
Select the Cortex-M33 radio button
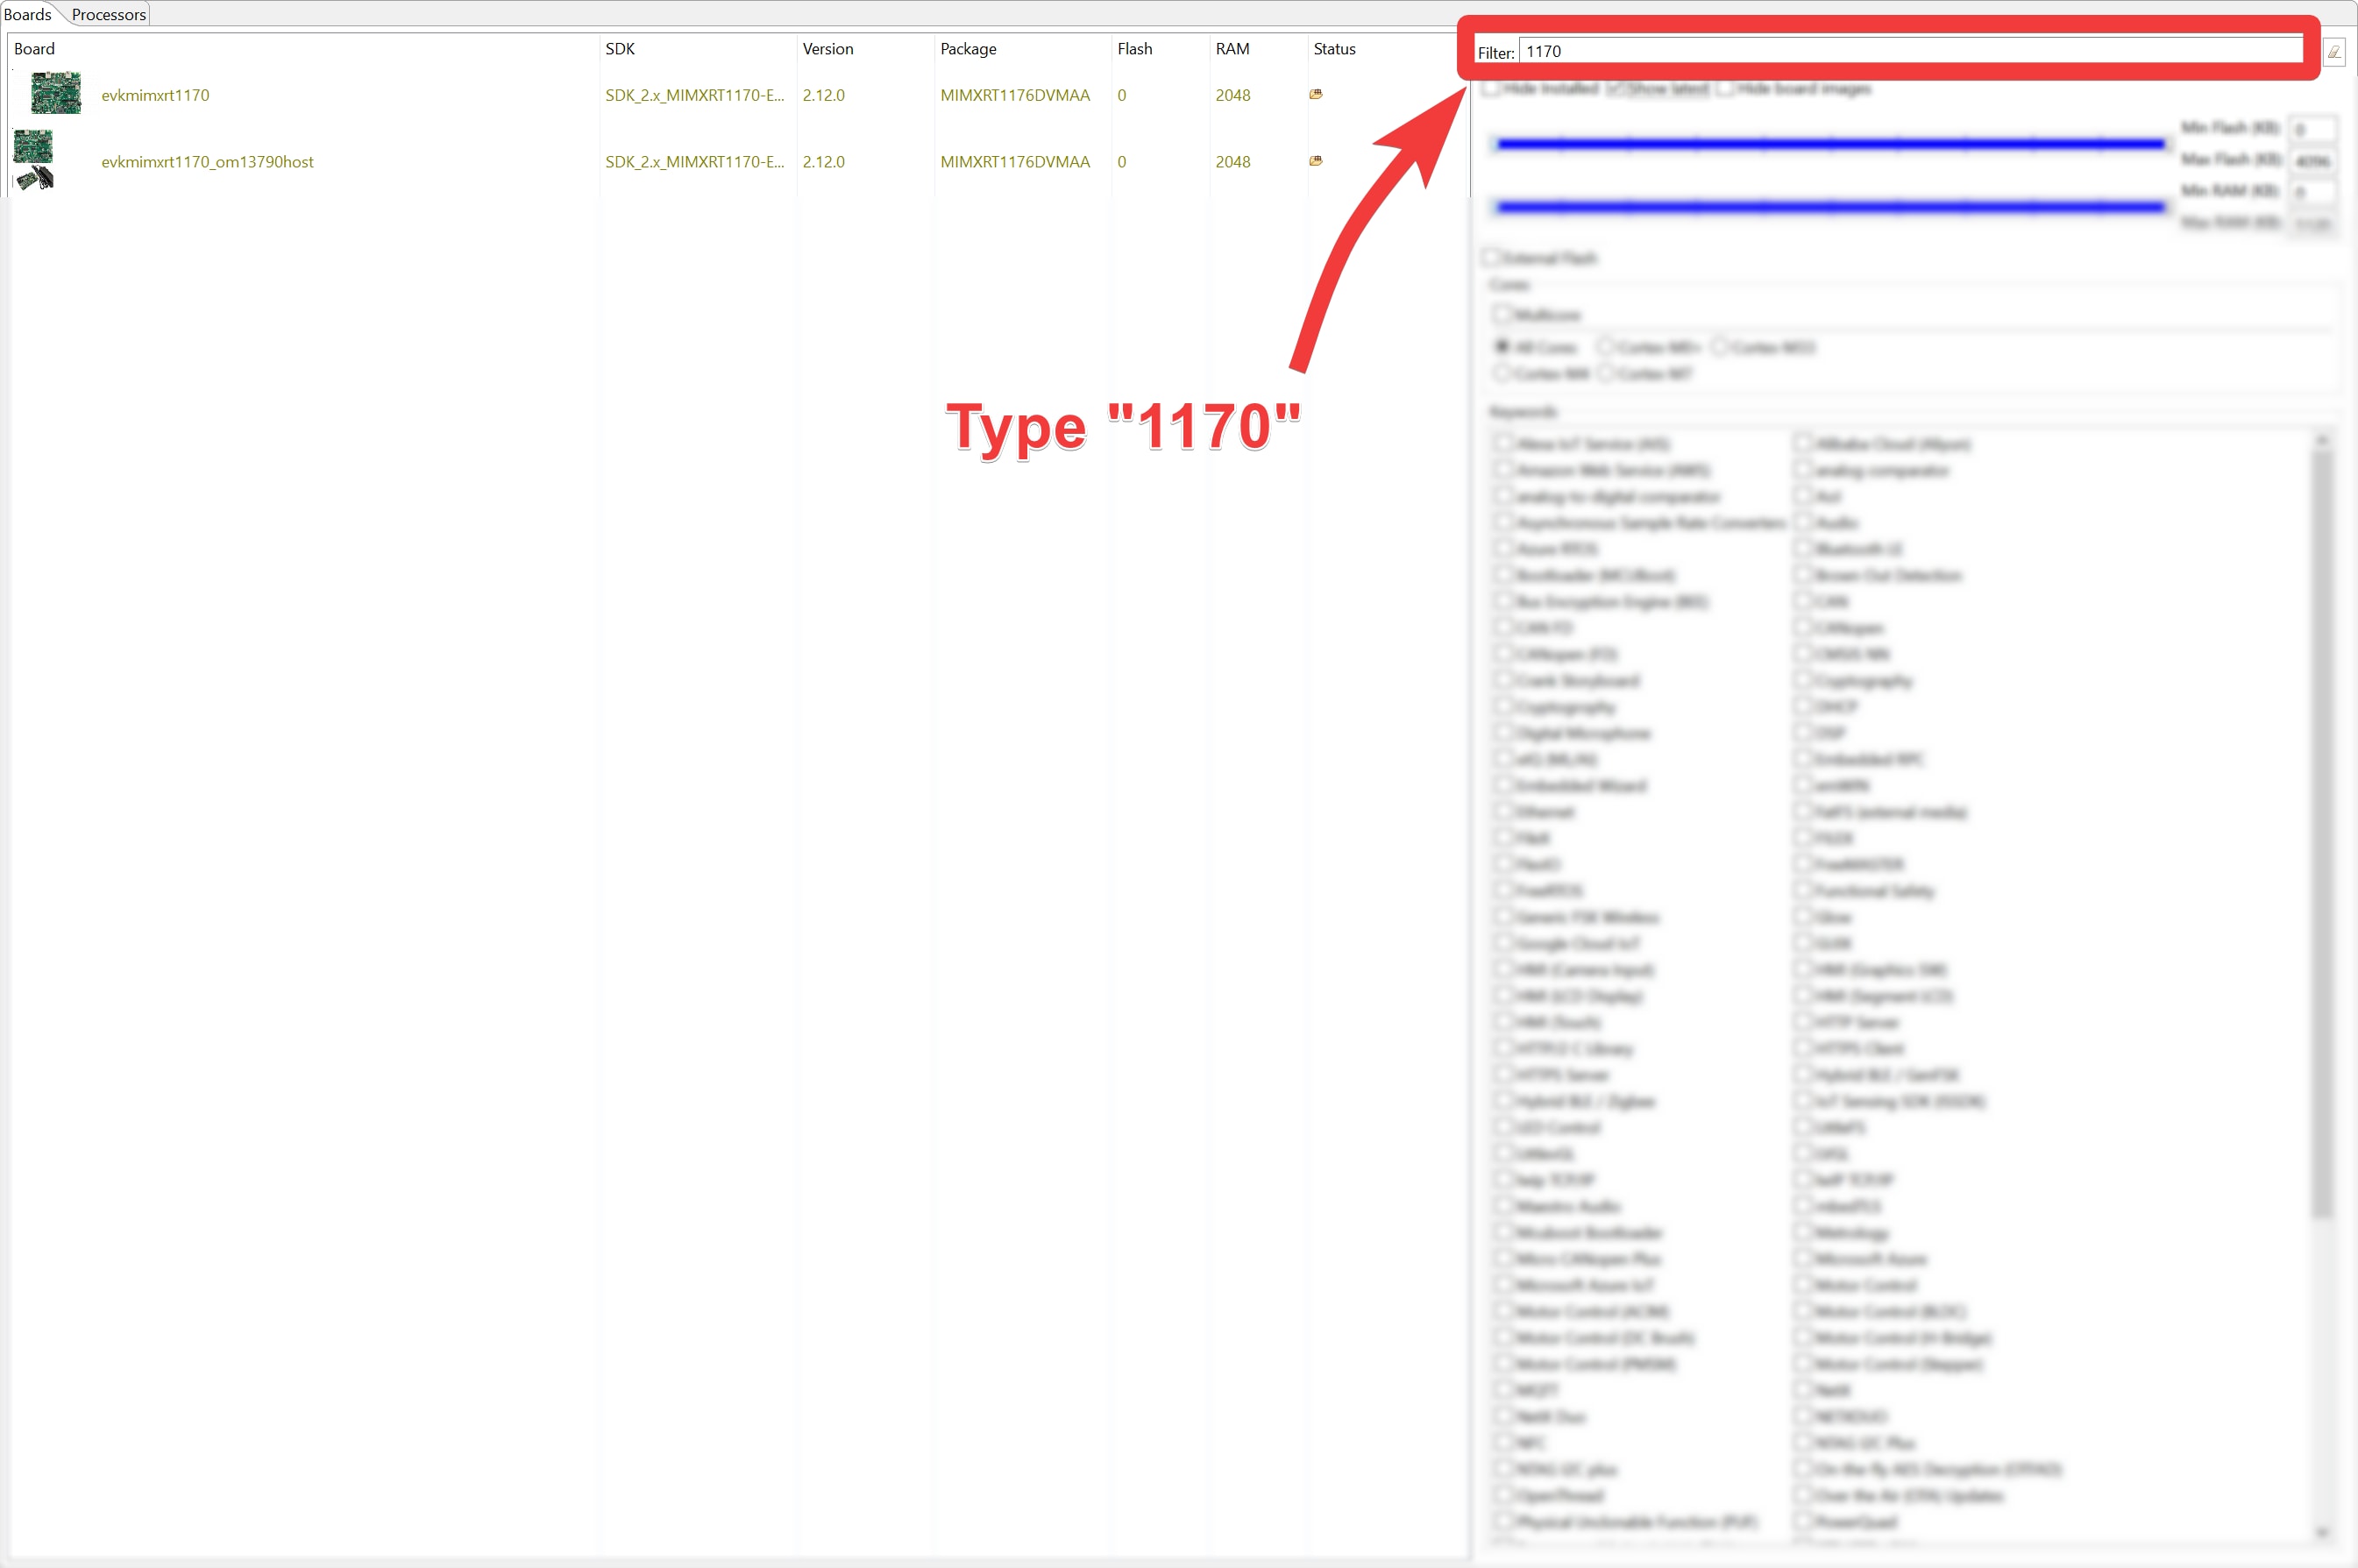[1720, 347]
